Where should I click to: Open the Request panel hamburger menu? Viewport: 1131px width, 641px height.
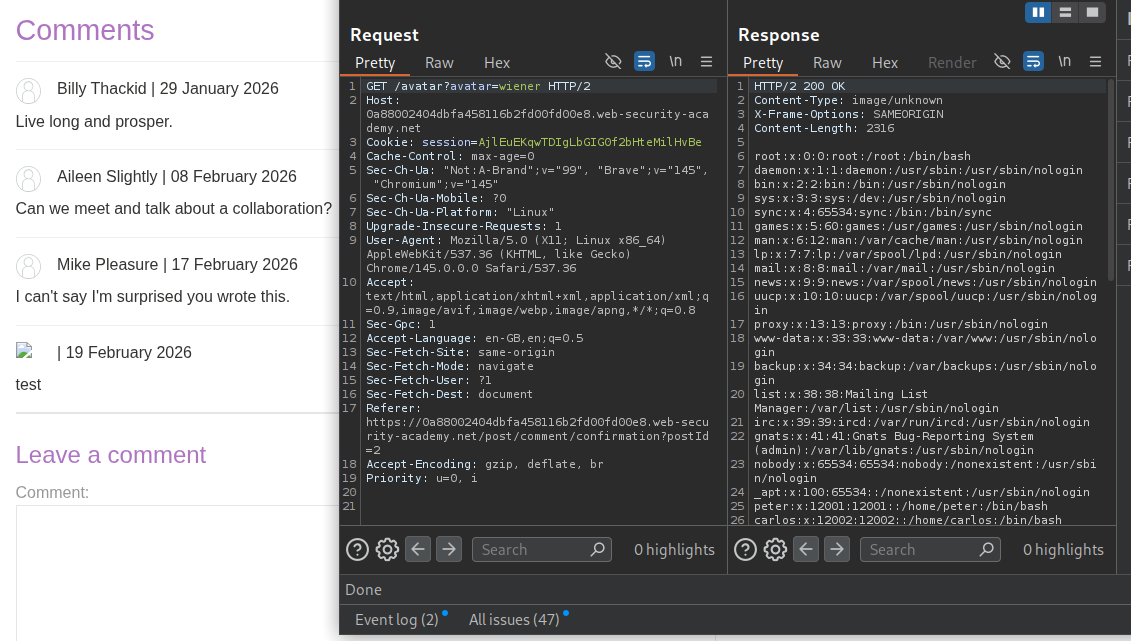(707, 62)
